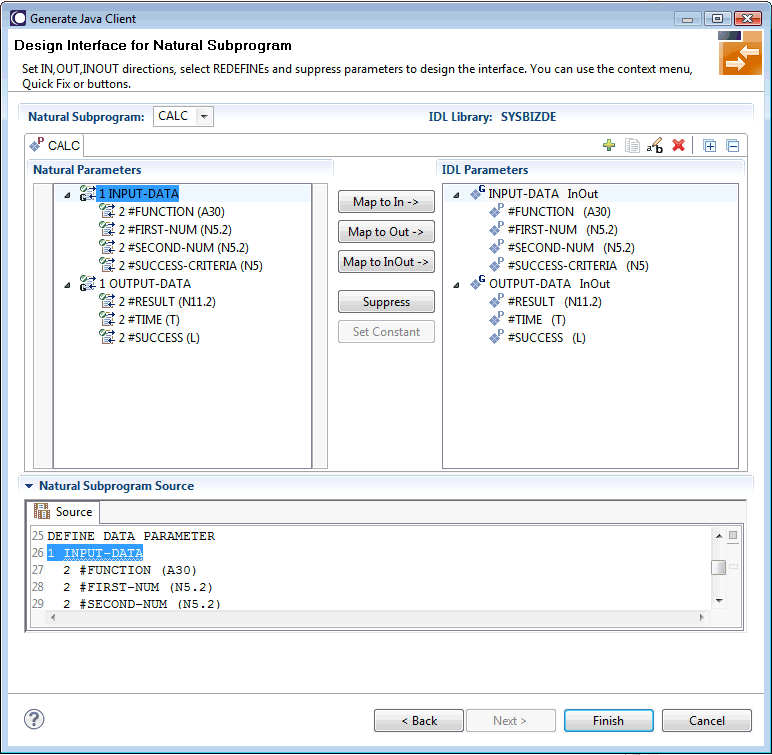This screenshot has height=755, width=772.
Task: Click the expand all (plus box) icon
Action: pyautogui.click(x=709, y=146)
